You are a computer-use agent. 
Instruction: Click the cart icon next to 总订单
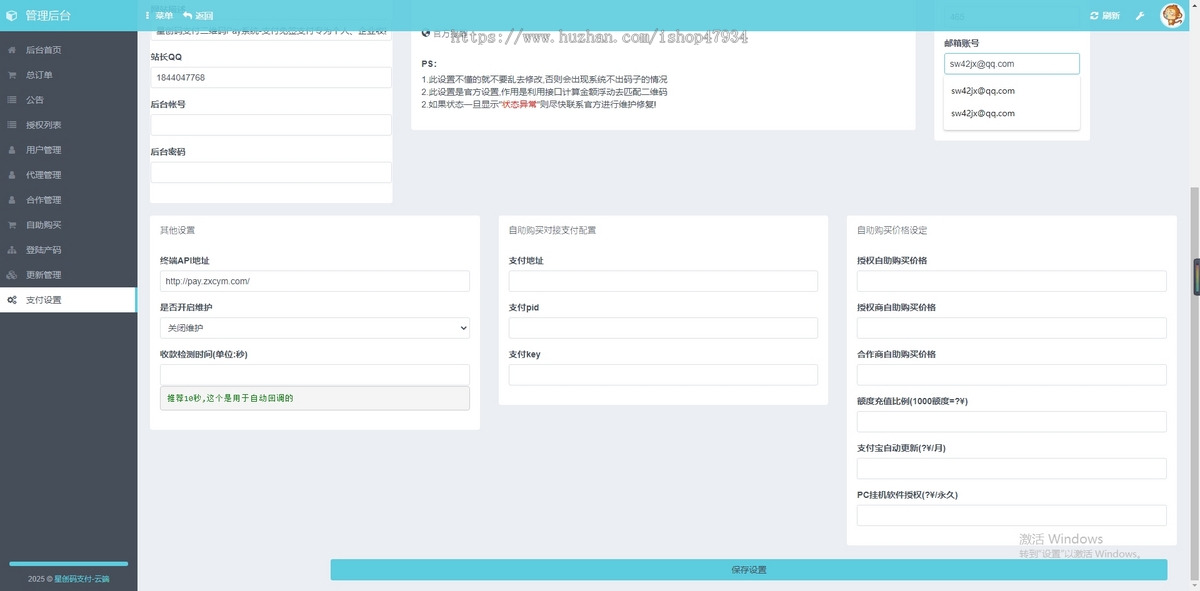click(12, 75)
